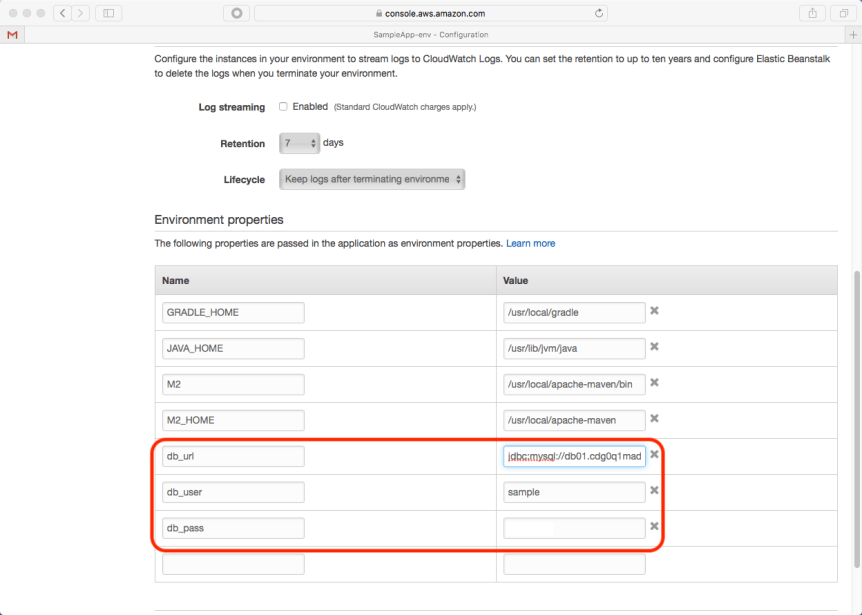Screen dimensions: 862x615
Task: Delete the JAVA_HOME property row
Action: click(654, 347)
